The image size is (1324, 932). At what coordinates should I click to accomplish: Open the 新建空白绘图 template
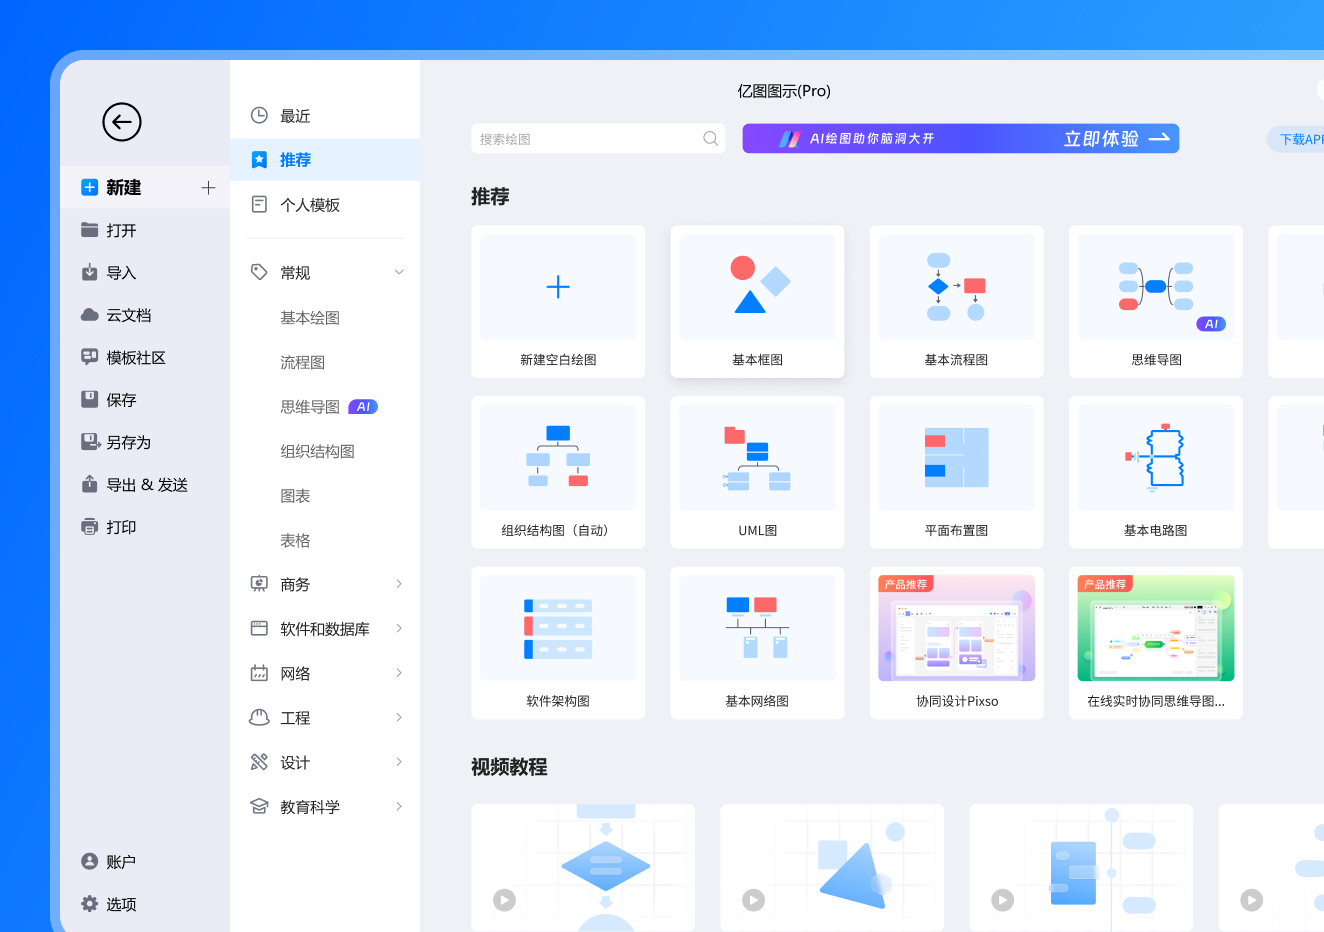(558, 301)
